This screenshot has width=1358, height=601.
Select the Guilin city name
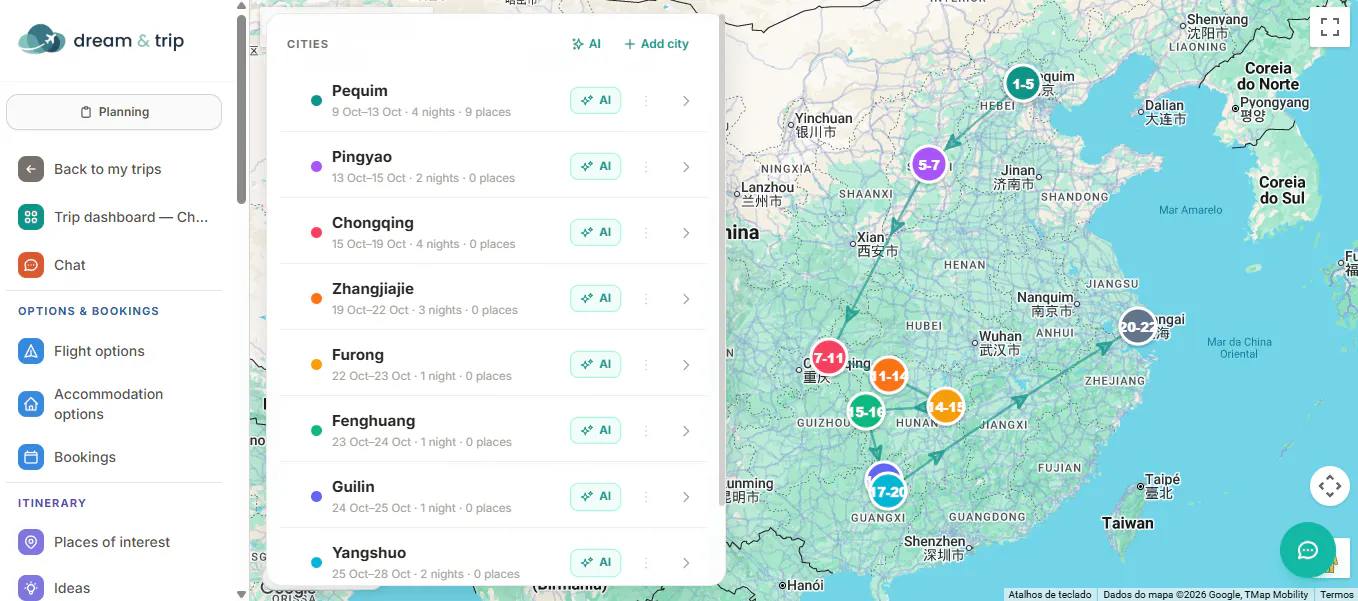click(353, 487)
